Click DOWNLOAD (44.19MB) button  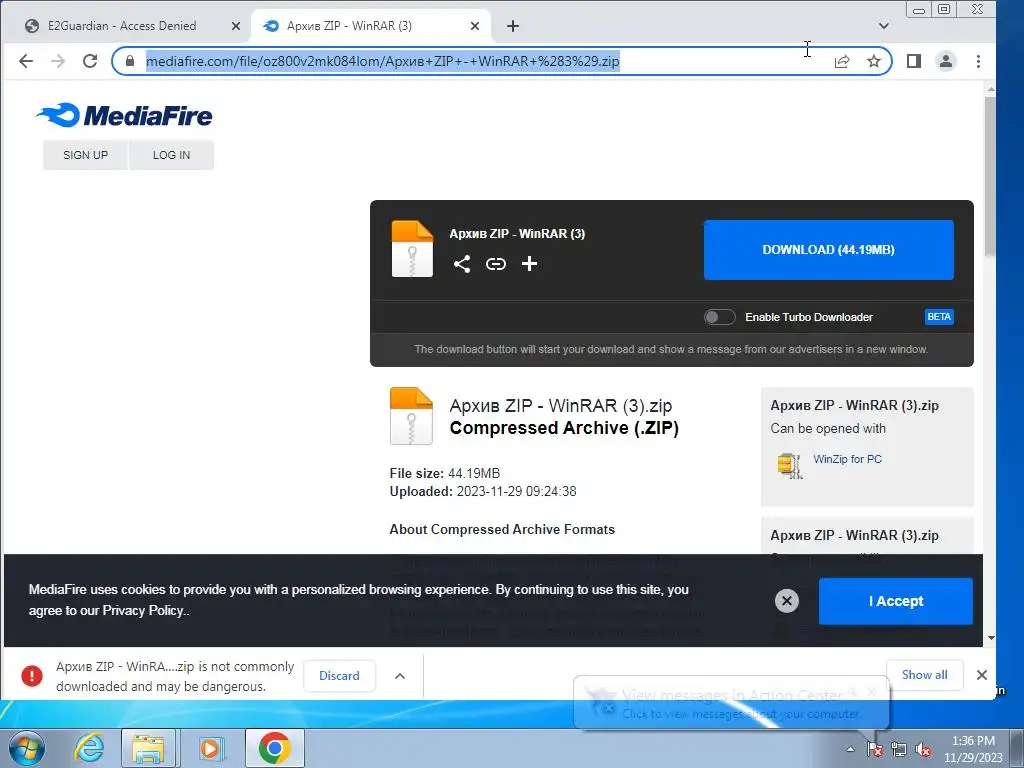click(x=829, y=250)
